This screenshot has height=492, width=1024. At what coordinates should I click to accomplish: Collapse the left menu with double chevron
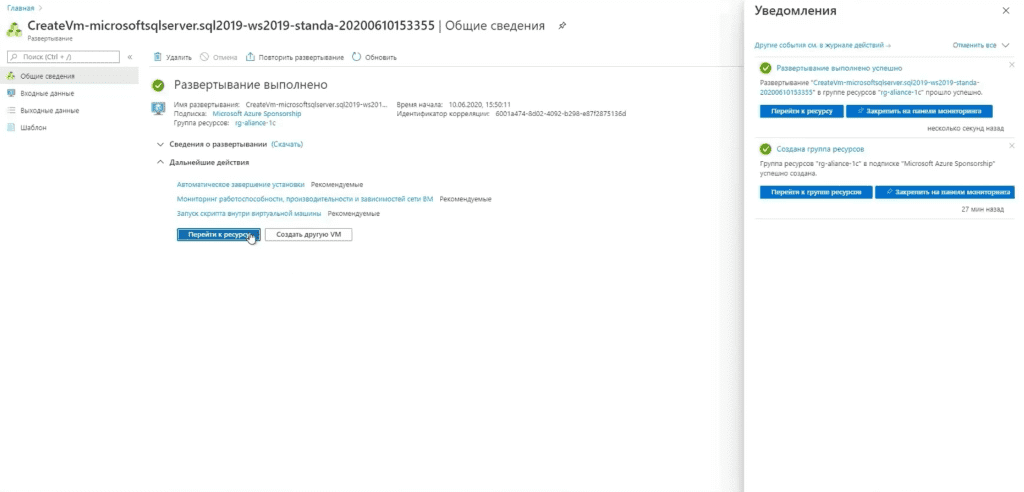(130, 57)
